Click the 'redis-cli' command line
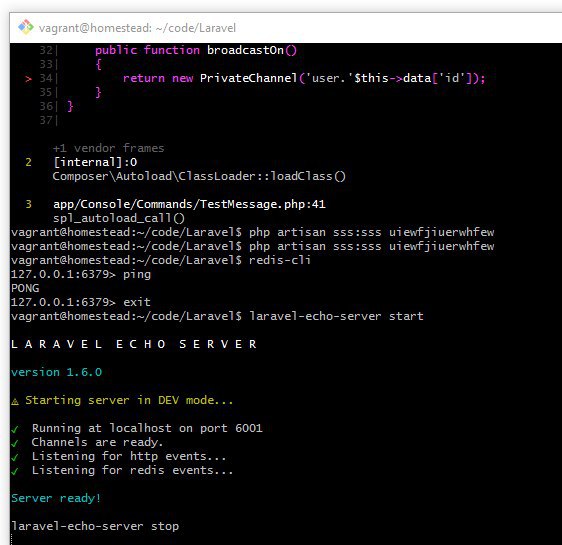 coord(161,260)
